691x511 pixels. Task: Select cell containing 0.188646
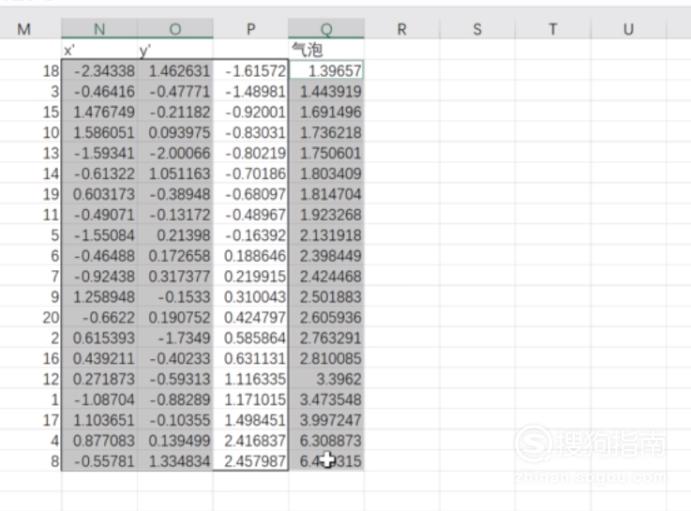click(251, 256)
